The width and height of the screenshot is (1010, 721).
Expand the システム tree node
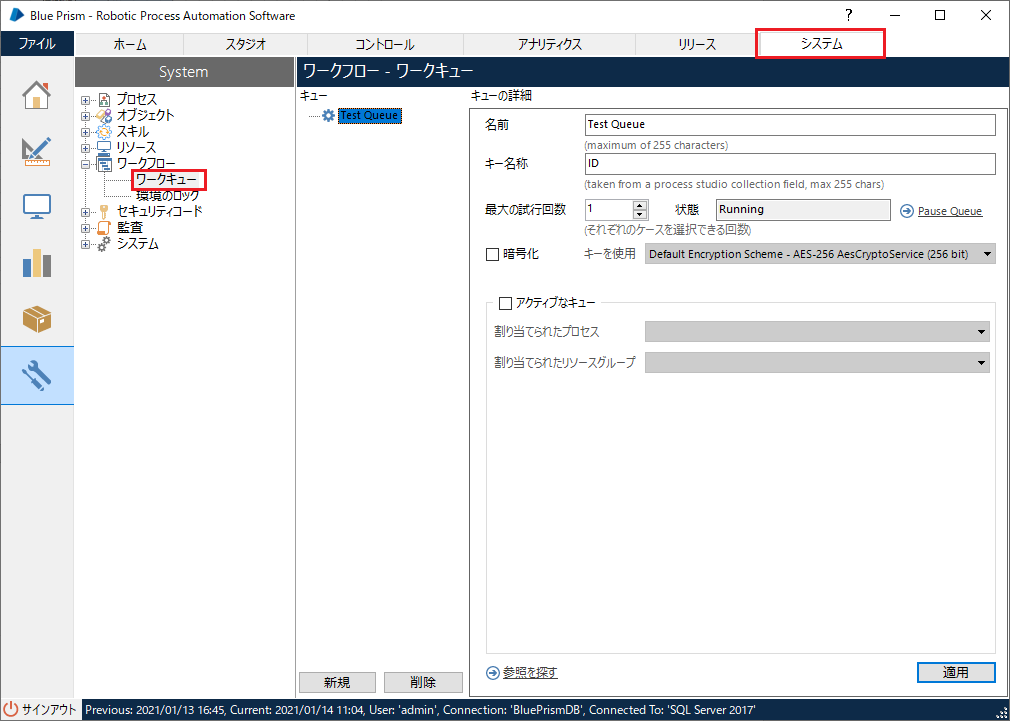pyautogui.click(x=85, y=244)
